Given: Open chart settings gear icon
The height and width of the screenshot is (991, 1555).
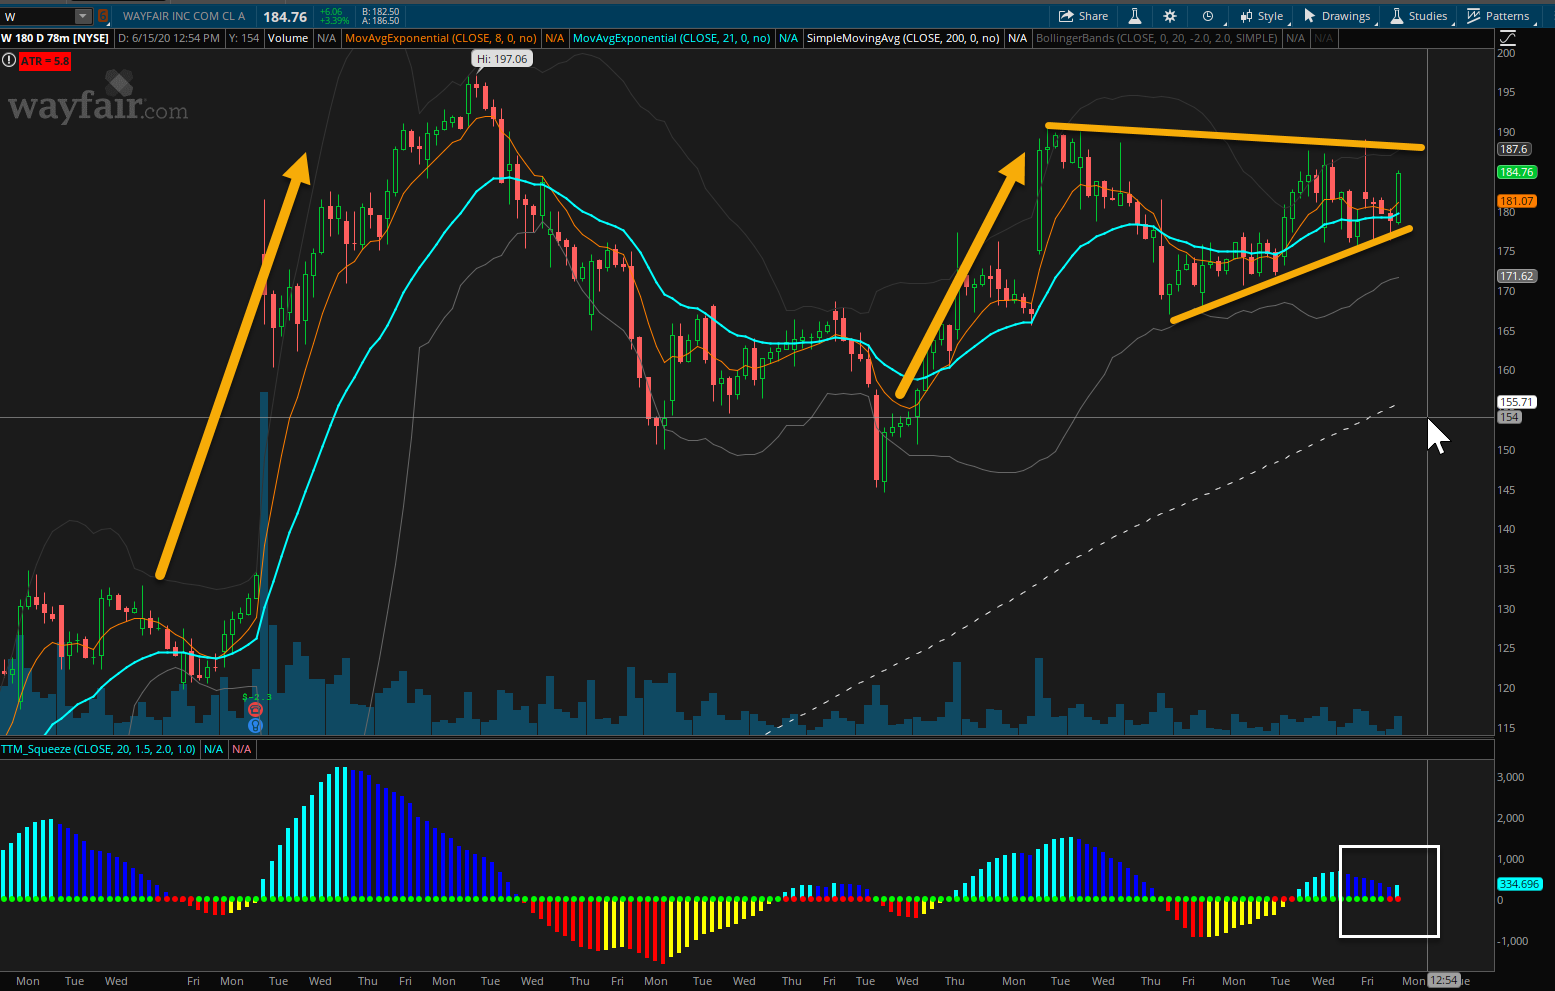Looking at the screenshot, I should pyautogui.click(x=1170, y=16).
